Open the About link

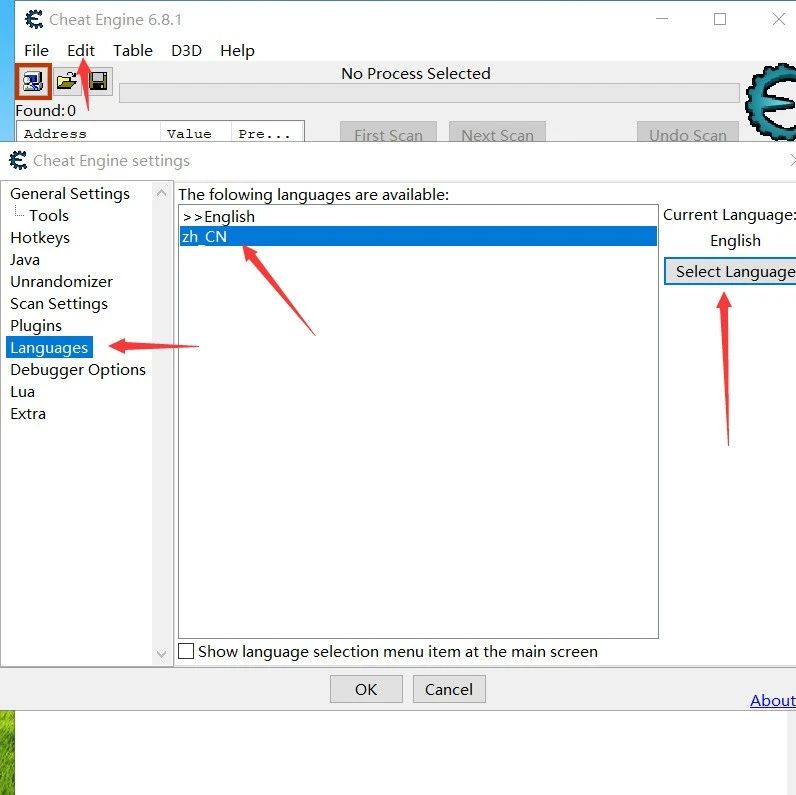click(773, 700)
